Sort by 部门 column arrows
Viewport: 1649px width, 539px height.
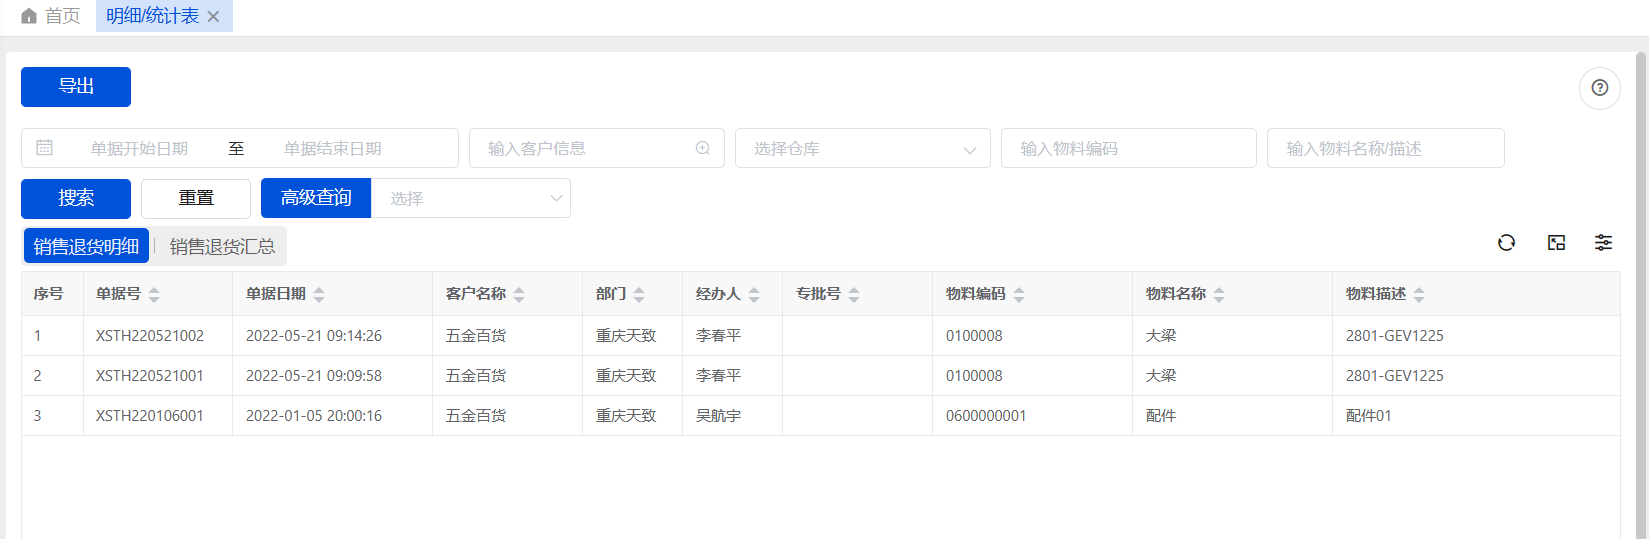pyautogui.click(x=639, y=295)
